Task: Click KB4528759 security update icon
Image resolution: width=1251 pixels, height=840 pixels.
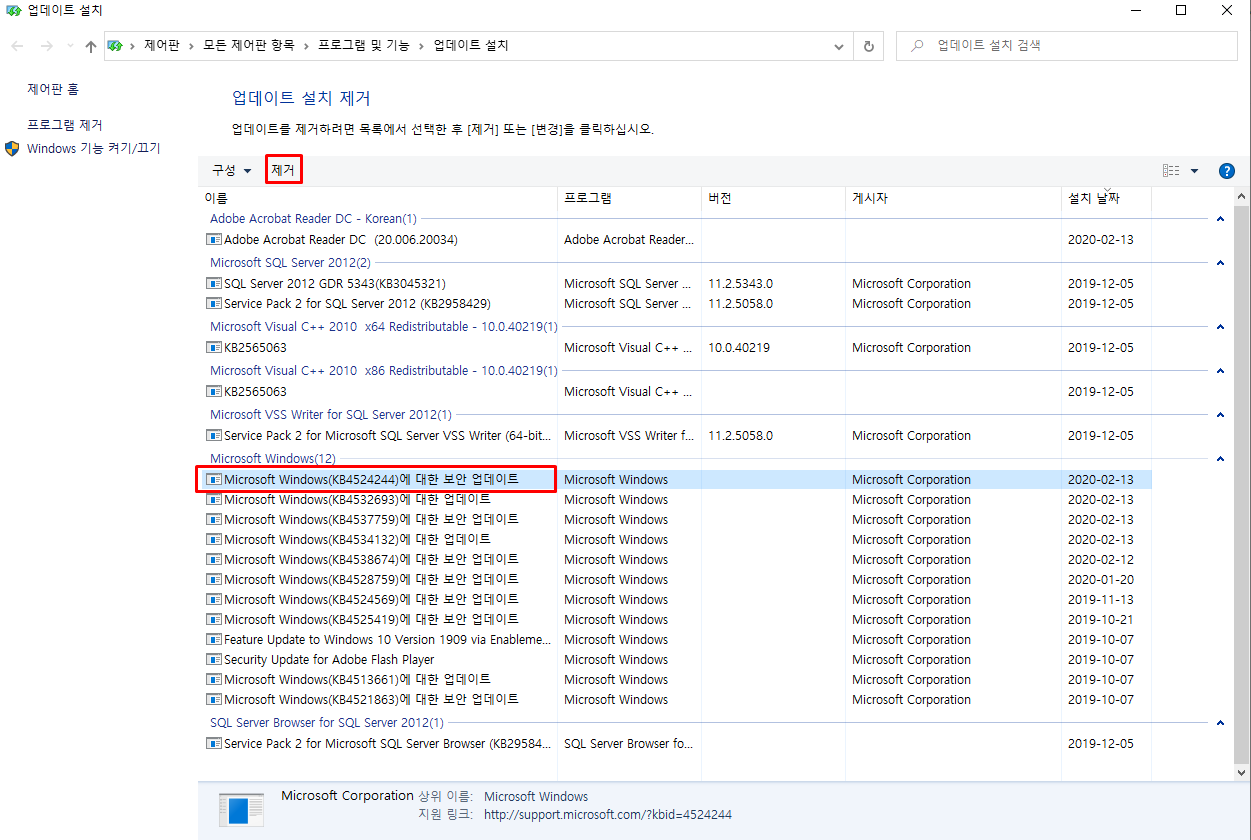Action: coord(213,580)
